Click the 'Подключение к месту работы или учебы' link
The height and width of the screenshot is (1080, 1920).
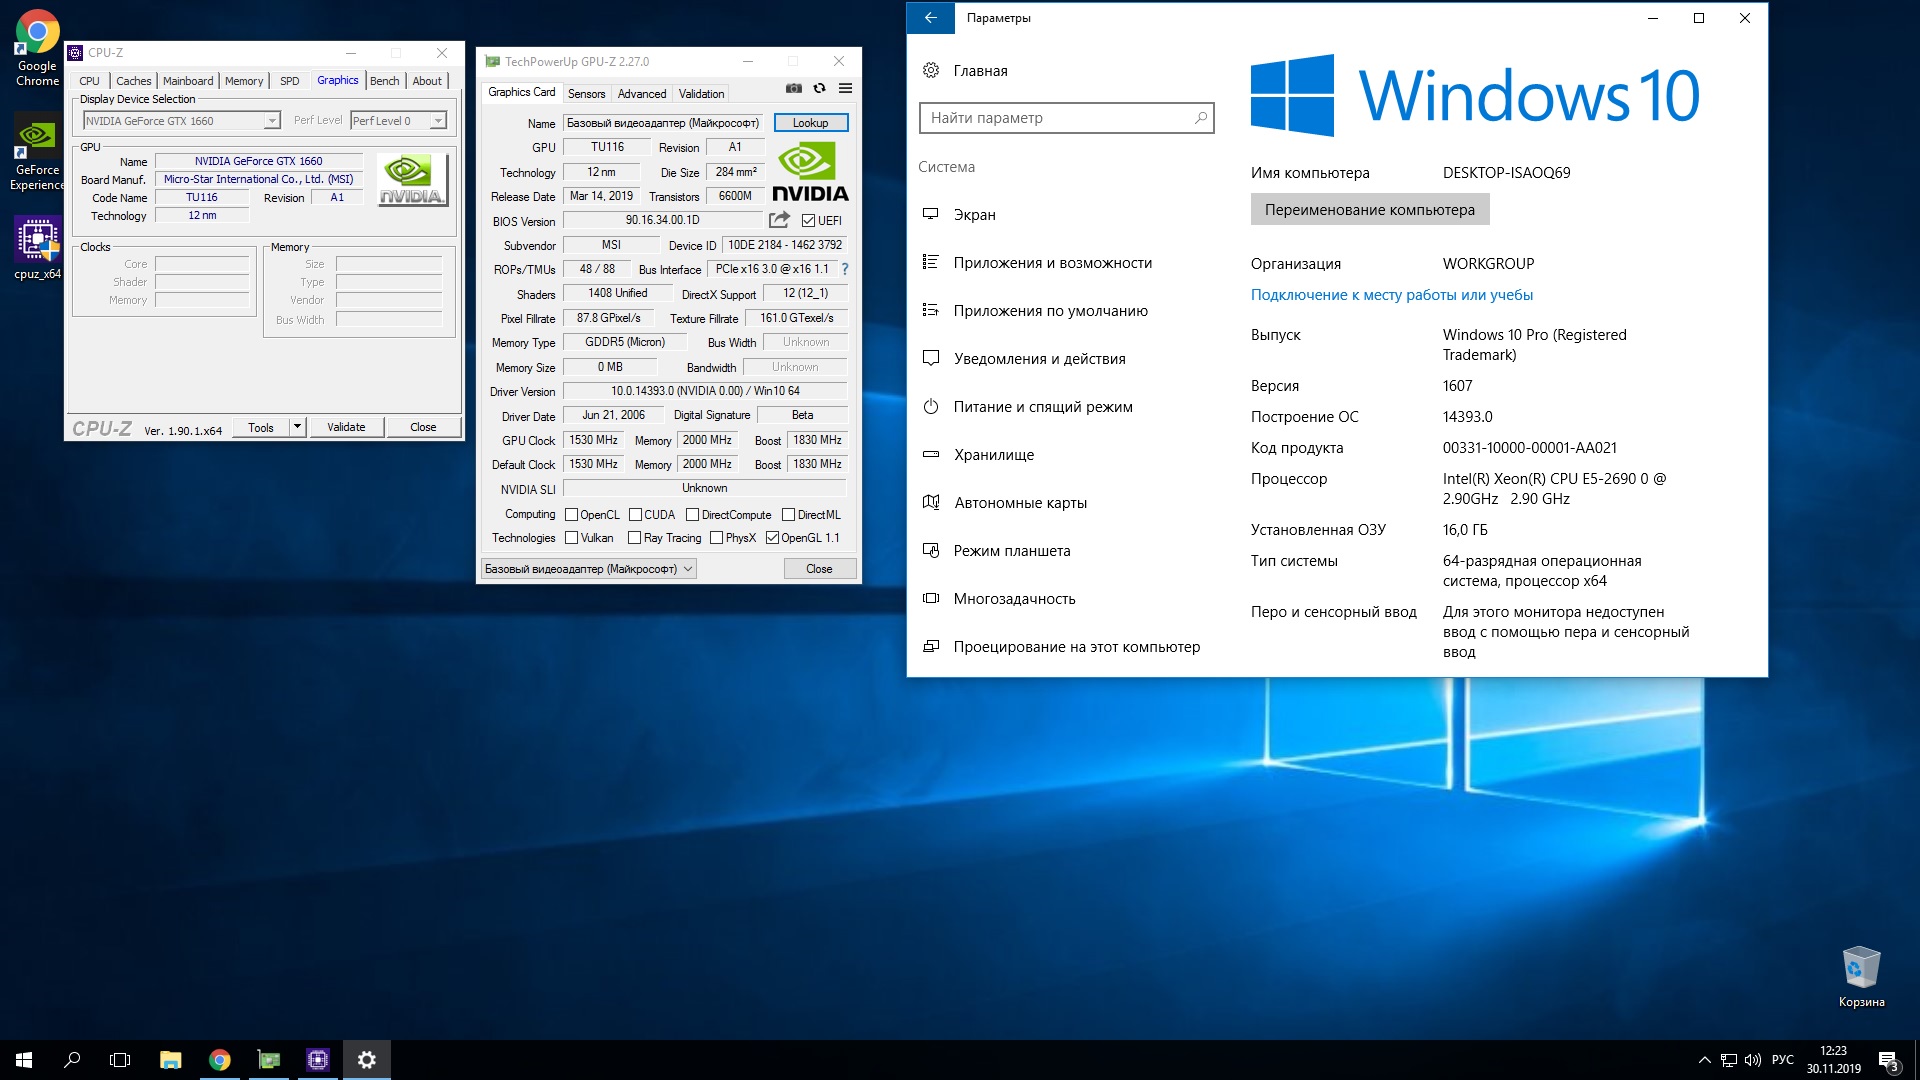pyautogui.click(x=1391, y=295)
